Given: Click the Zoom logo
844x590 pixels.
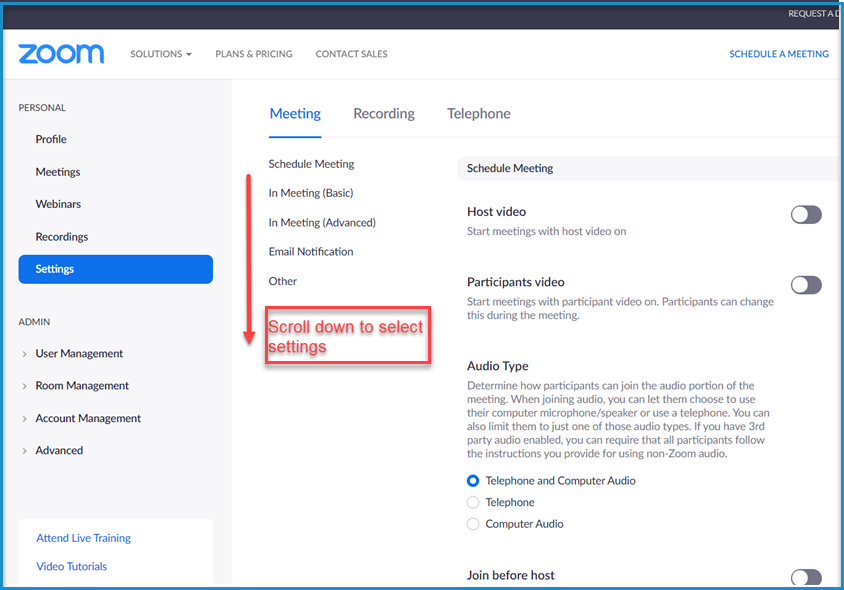Looking at the screenshot, I should [61, 54].
